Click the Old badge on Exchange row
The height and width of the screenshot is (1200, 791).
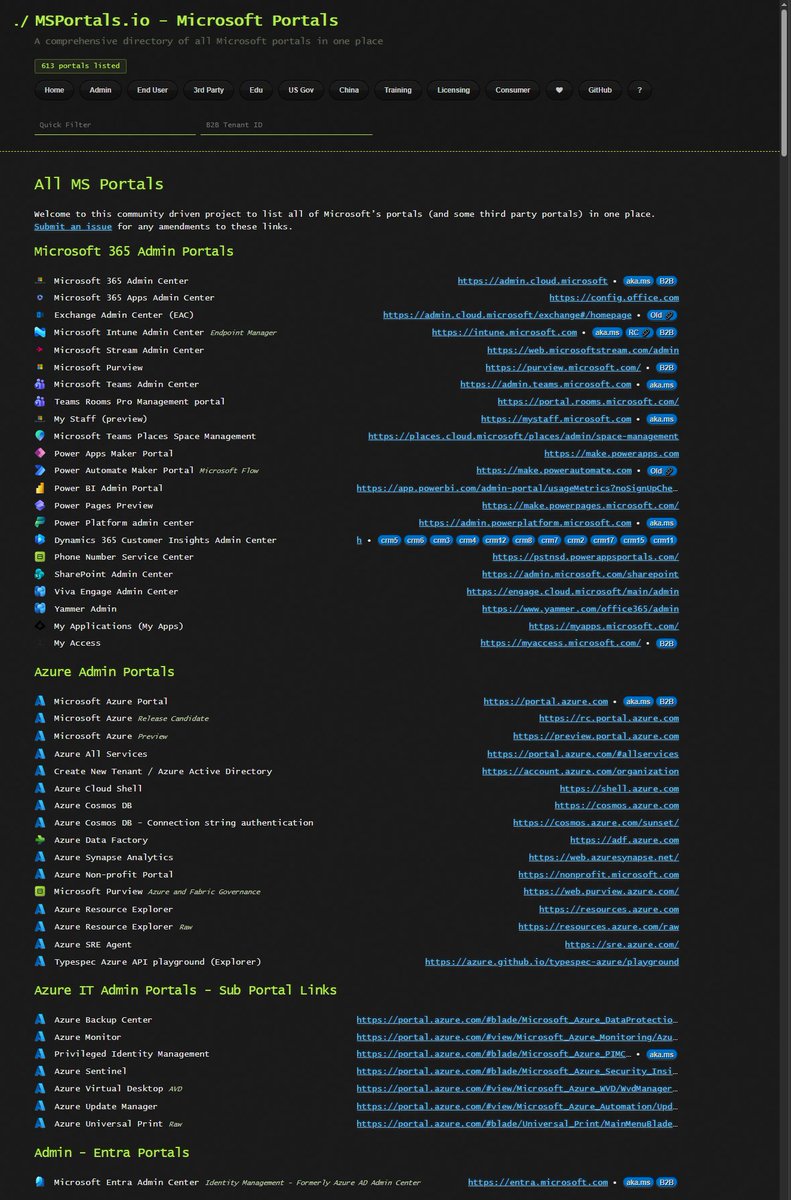tap(662, 315)
